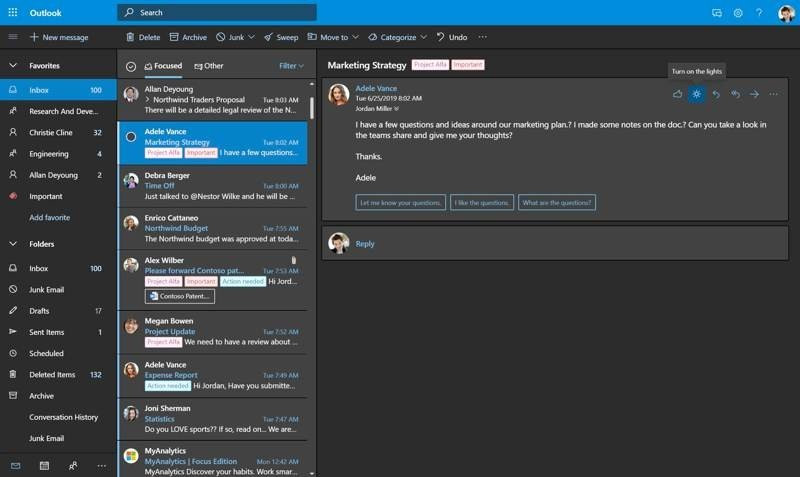
Task: Click suggested reply What are the questions?
Action: coord(557,203)
